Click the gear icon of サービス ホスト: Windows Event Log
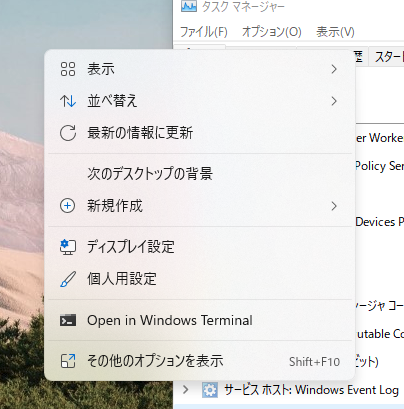 pyautogui.click(x=210, y=390)
